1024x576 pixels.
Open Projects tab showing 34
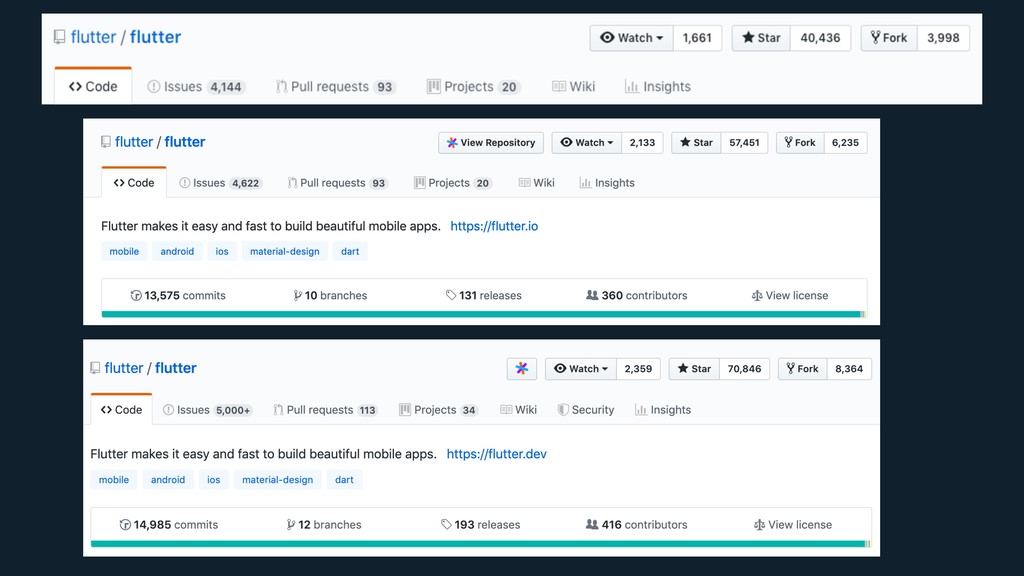438,409
